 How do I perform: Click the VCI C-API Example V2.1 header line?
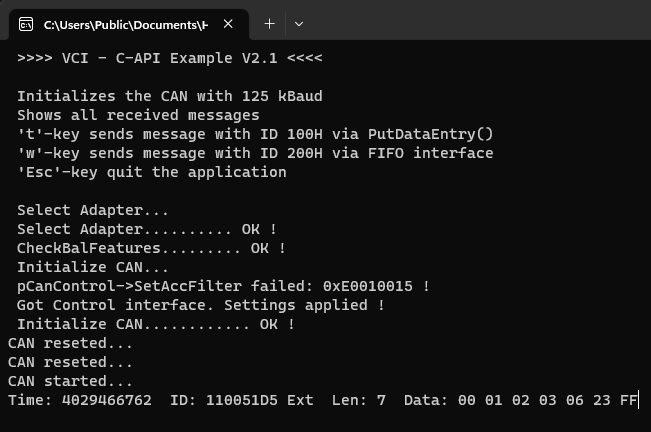(169, 58)
